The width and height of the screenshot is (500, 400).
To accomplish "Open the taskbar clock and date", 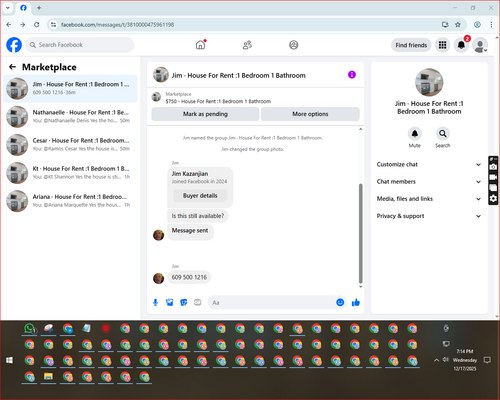I will [x=465, y=360].
